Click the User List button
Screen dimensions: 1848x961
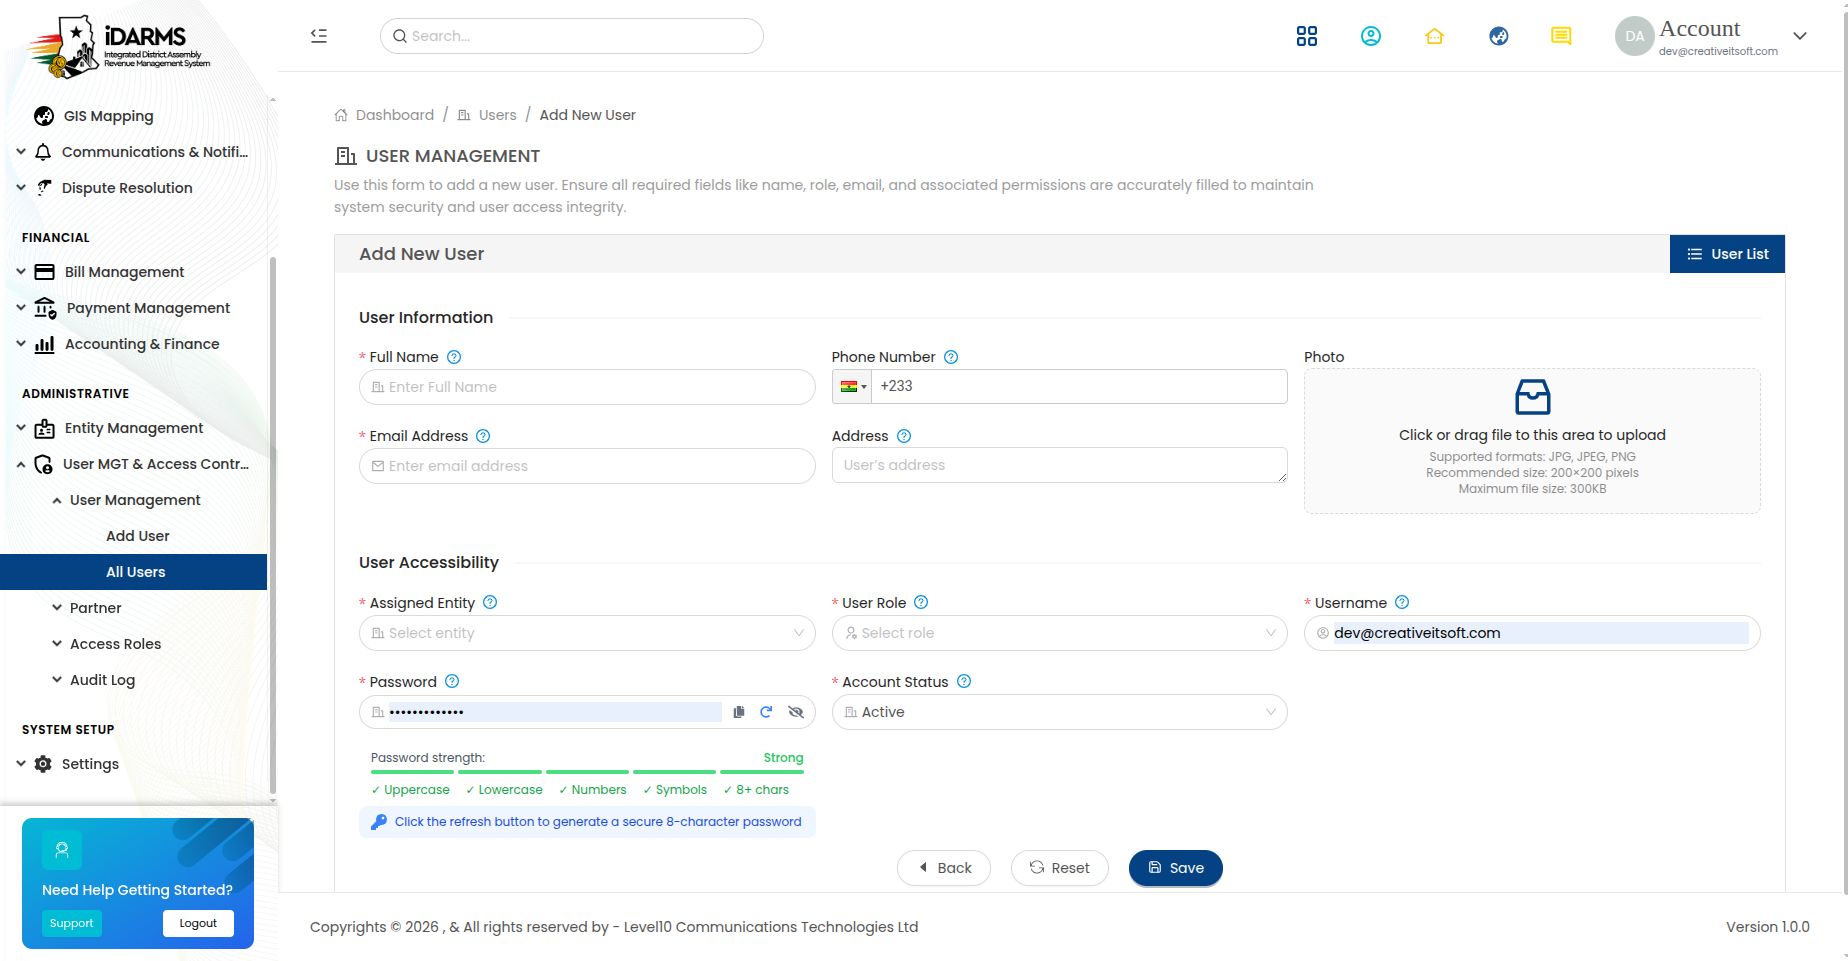[1727, 254]
